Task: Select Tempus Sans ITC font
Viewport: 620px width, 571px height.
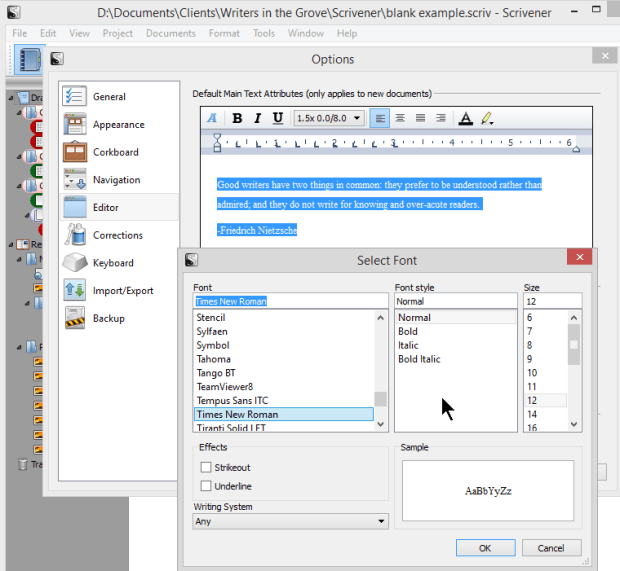Action: [x=284, y=401]
